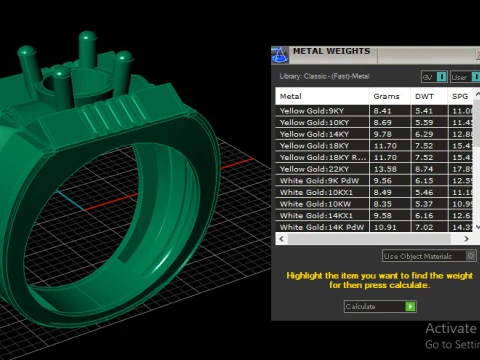Click horizontal scrollbar right arrow
This screenshot has width=480, height=360.
click(x=466, y=239)
